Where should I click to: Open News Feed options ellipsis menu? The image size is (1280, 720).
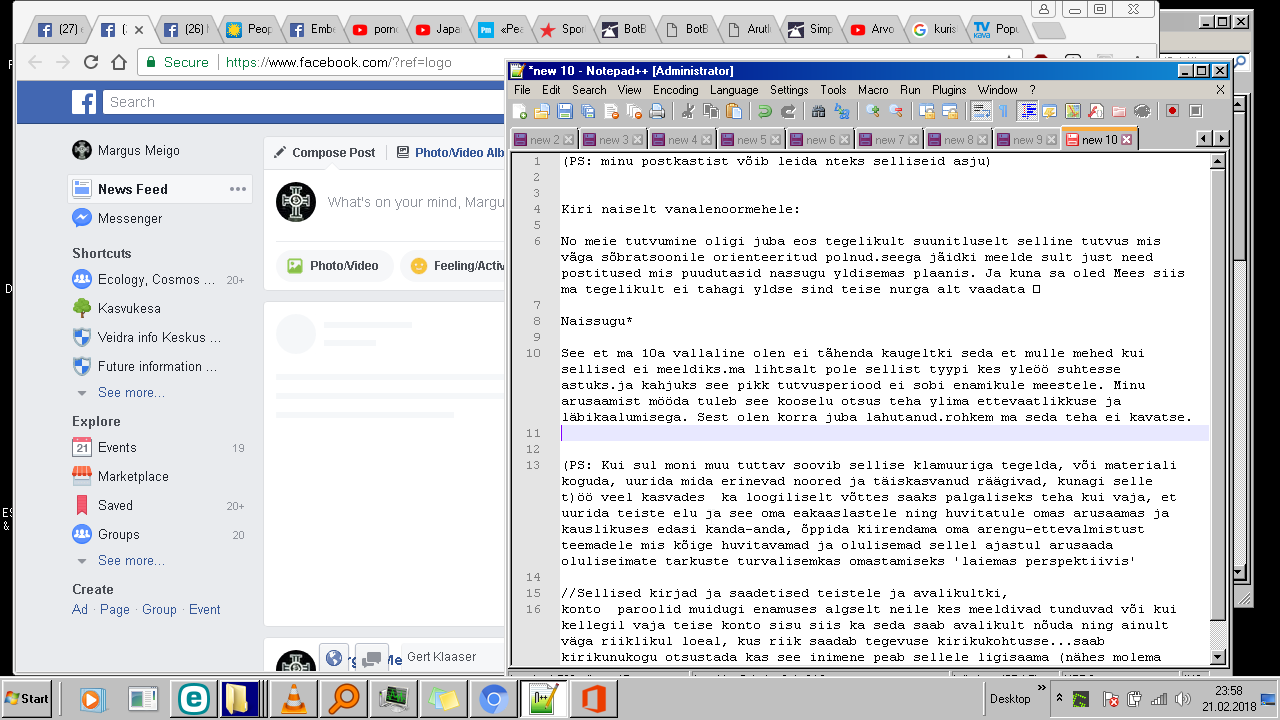tap(238, 189)
